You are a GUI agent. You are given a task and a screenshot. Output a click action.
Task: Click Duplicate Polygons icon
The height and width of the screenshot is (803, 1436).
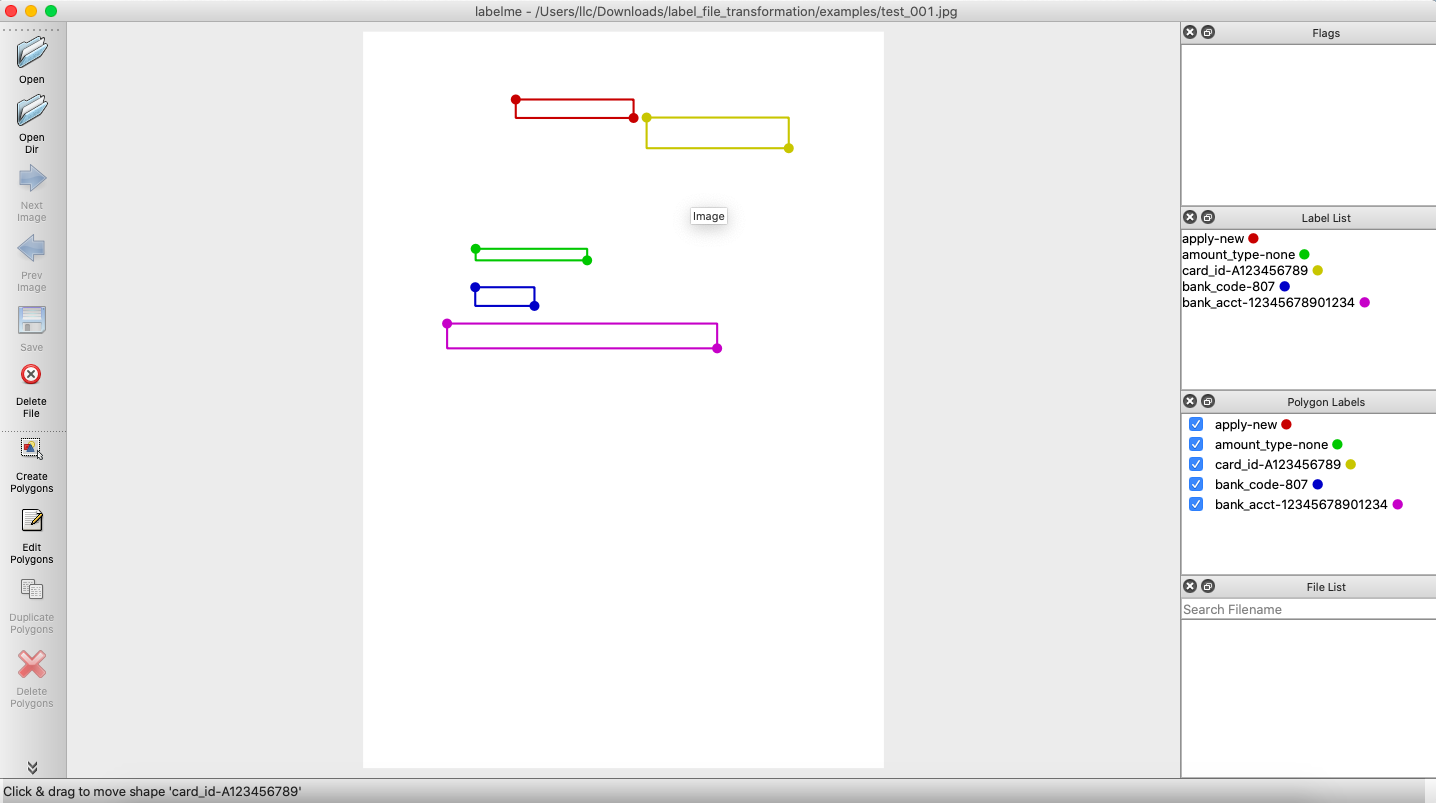coord(31,590)
